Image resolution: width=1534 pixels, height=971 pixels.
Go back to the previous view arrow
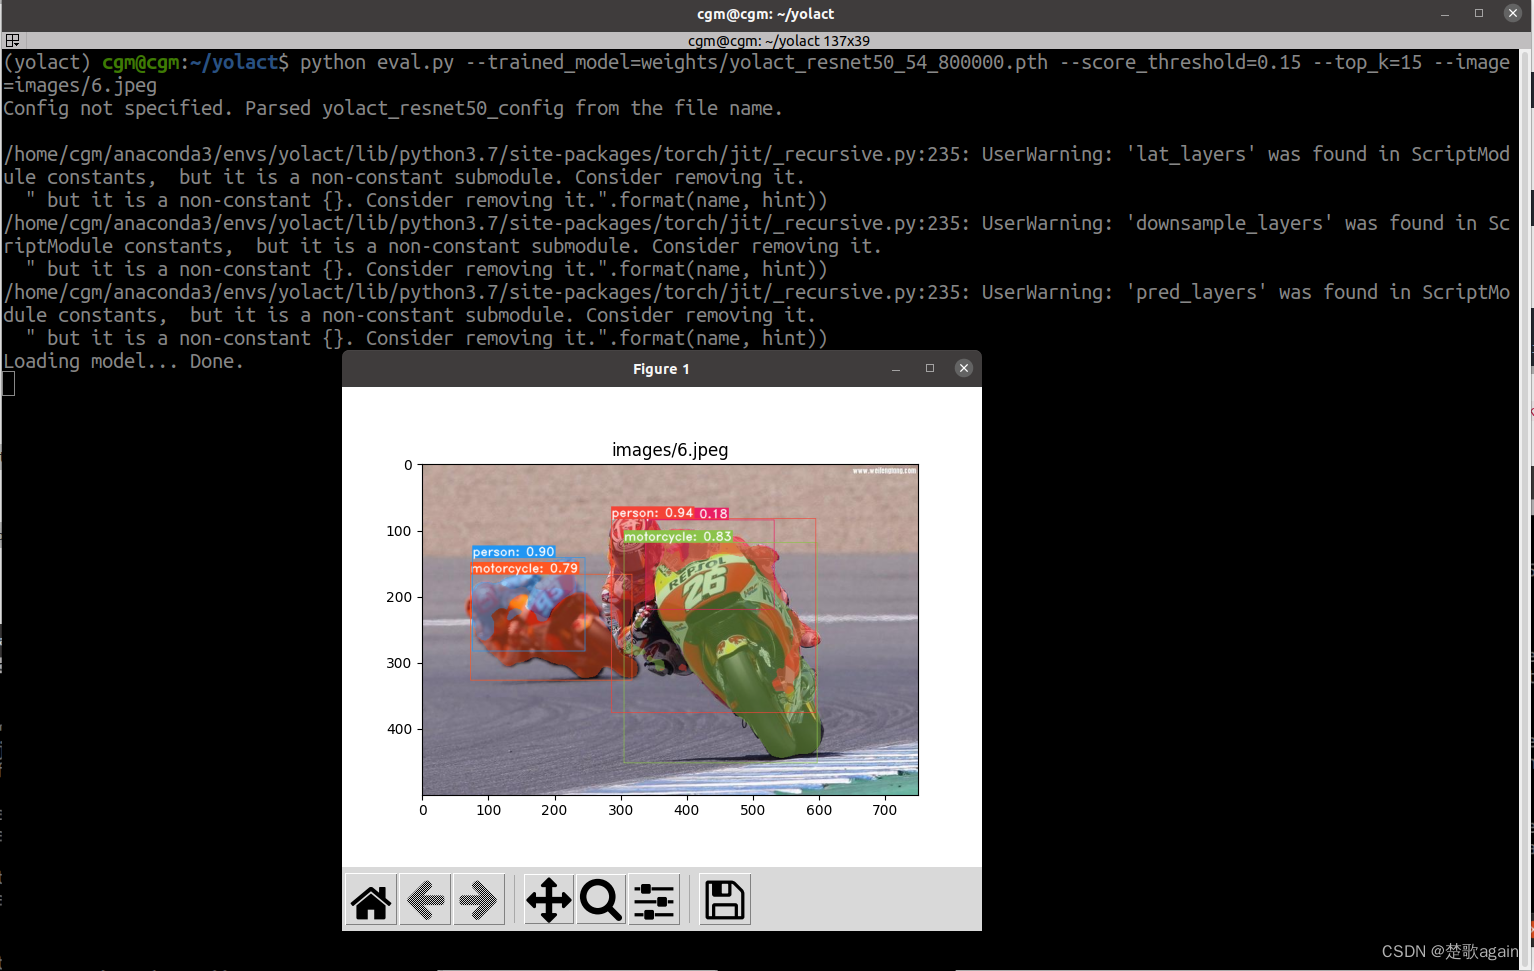point(425,900)
